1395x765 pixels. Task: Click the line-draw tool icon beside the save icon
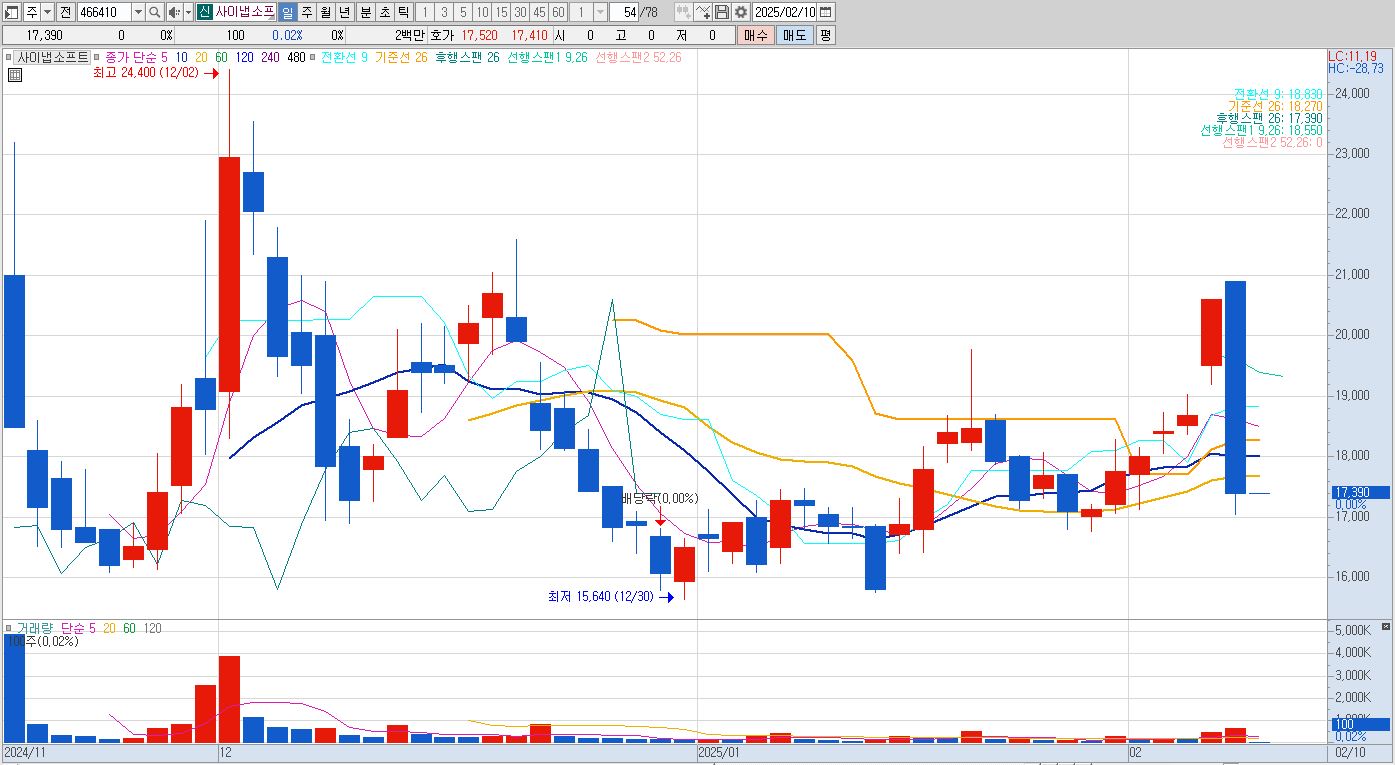[x=703, y=12]
